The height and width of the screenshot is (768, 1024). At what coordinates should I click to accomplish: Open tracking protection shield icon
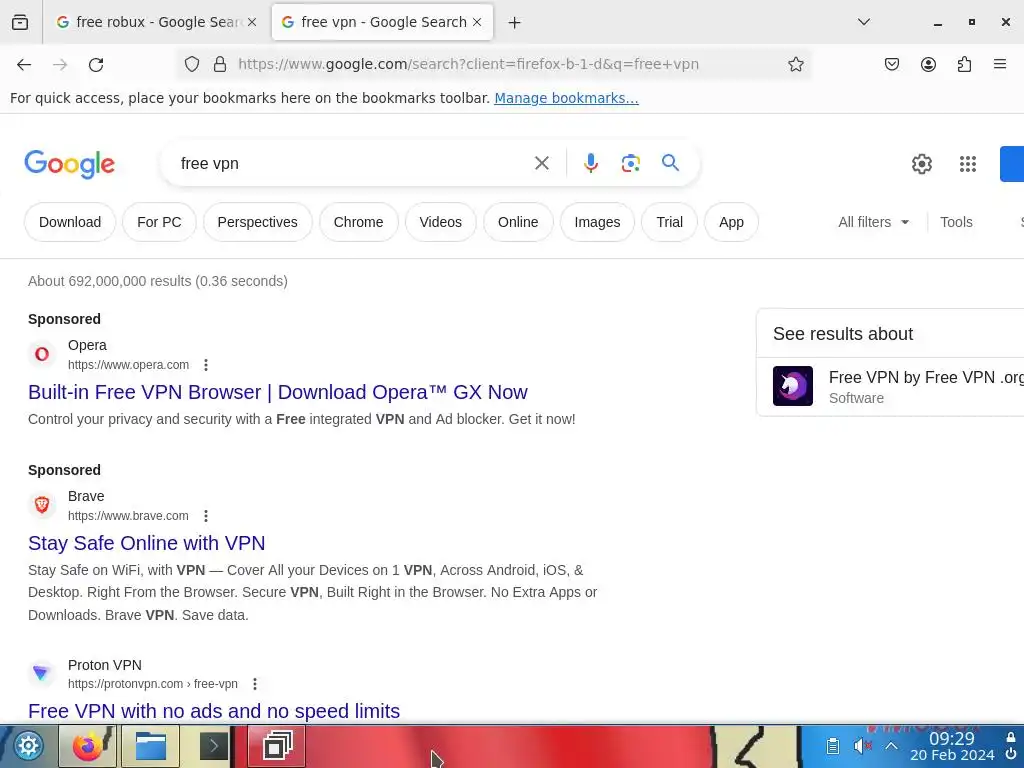[x=191, y=64]
